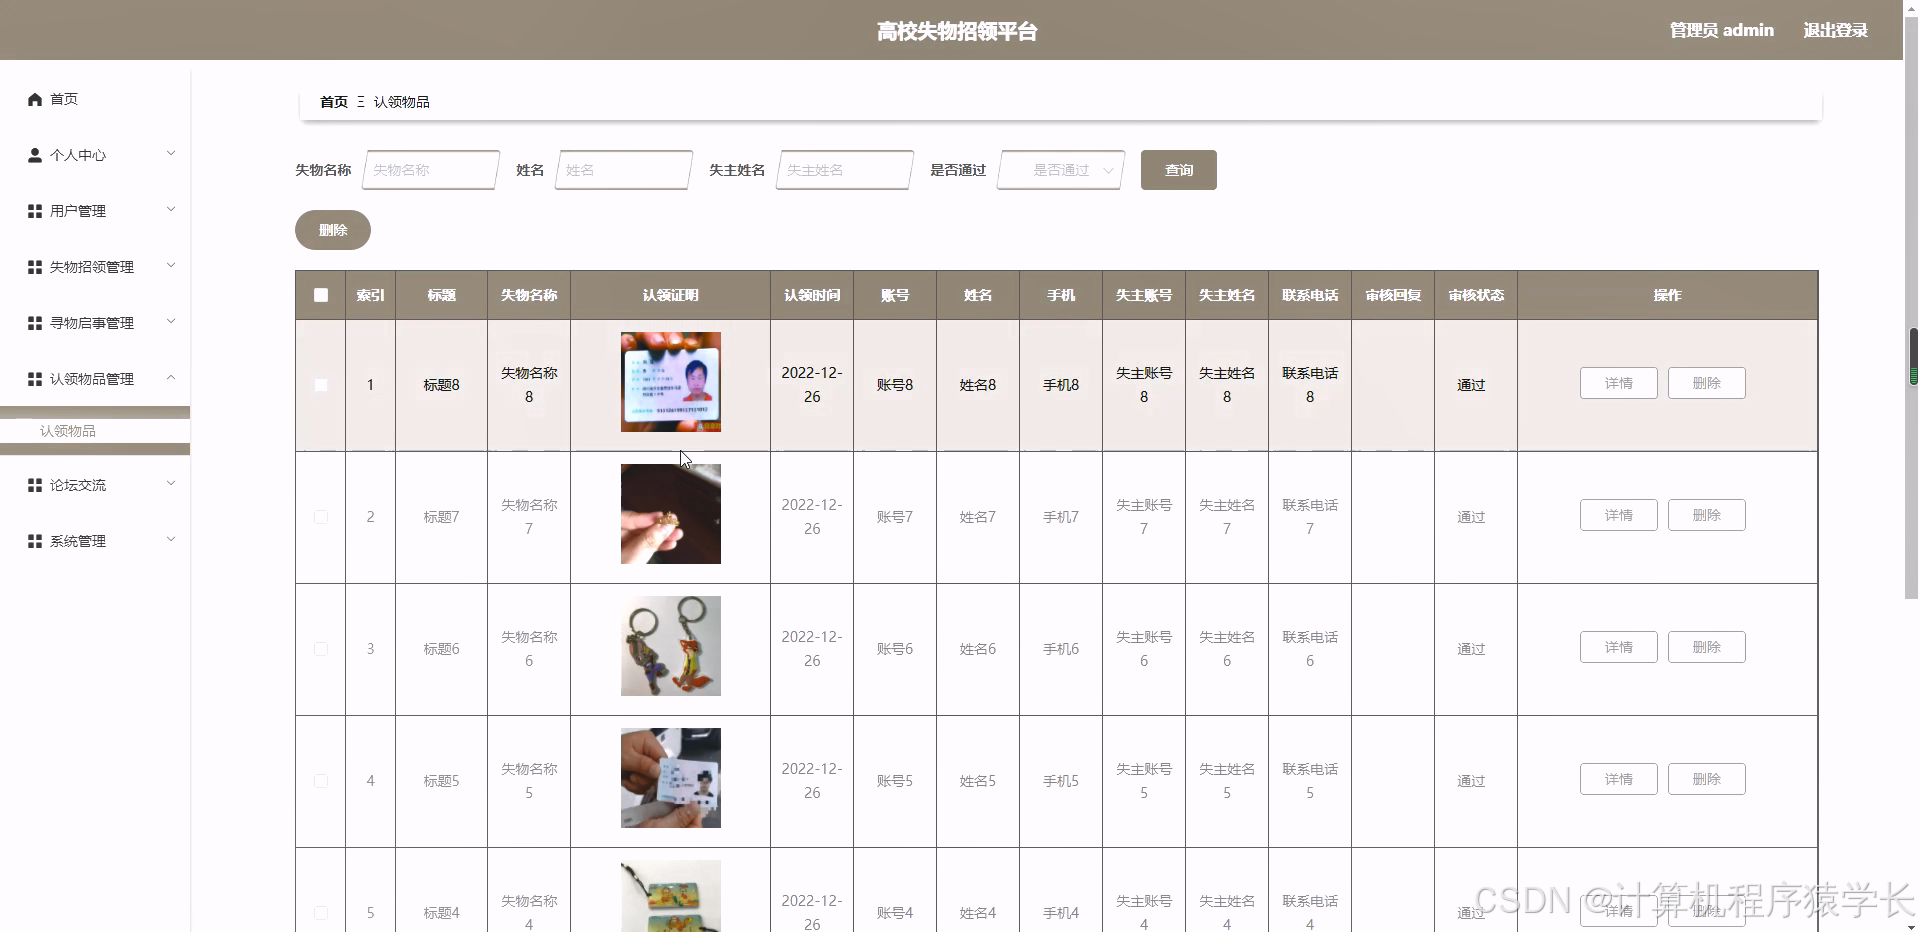
Task: Check the checkbox for row 标题7
Action: pyautogui.click(x=321, y=517)
